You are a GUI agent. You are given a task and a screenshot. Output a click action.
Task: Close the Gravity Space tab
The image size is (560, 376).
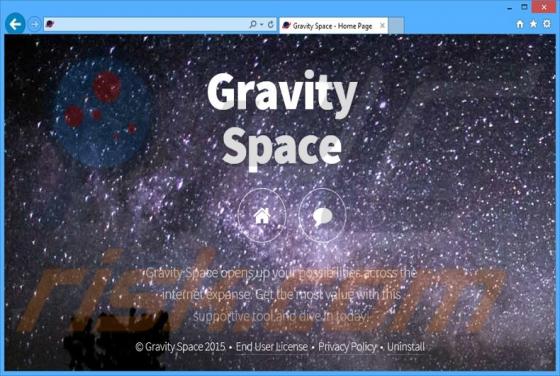point(382,26)
